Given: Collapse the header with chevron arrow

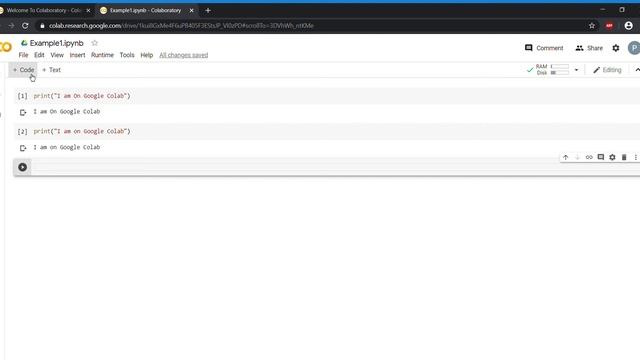Looking at the screenshot, I should (x=637, y=70).
